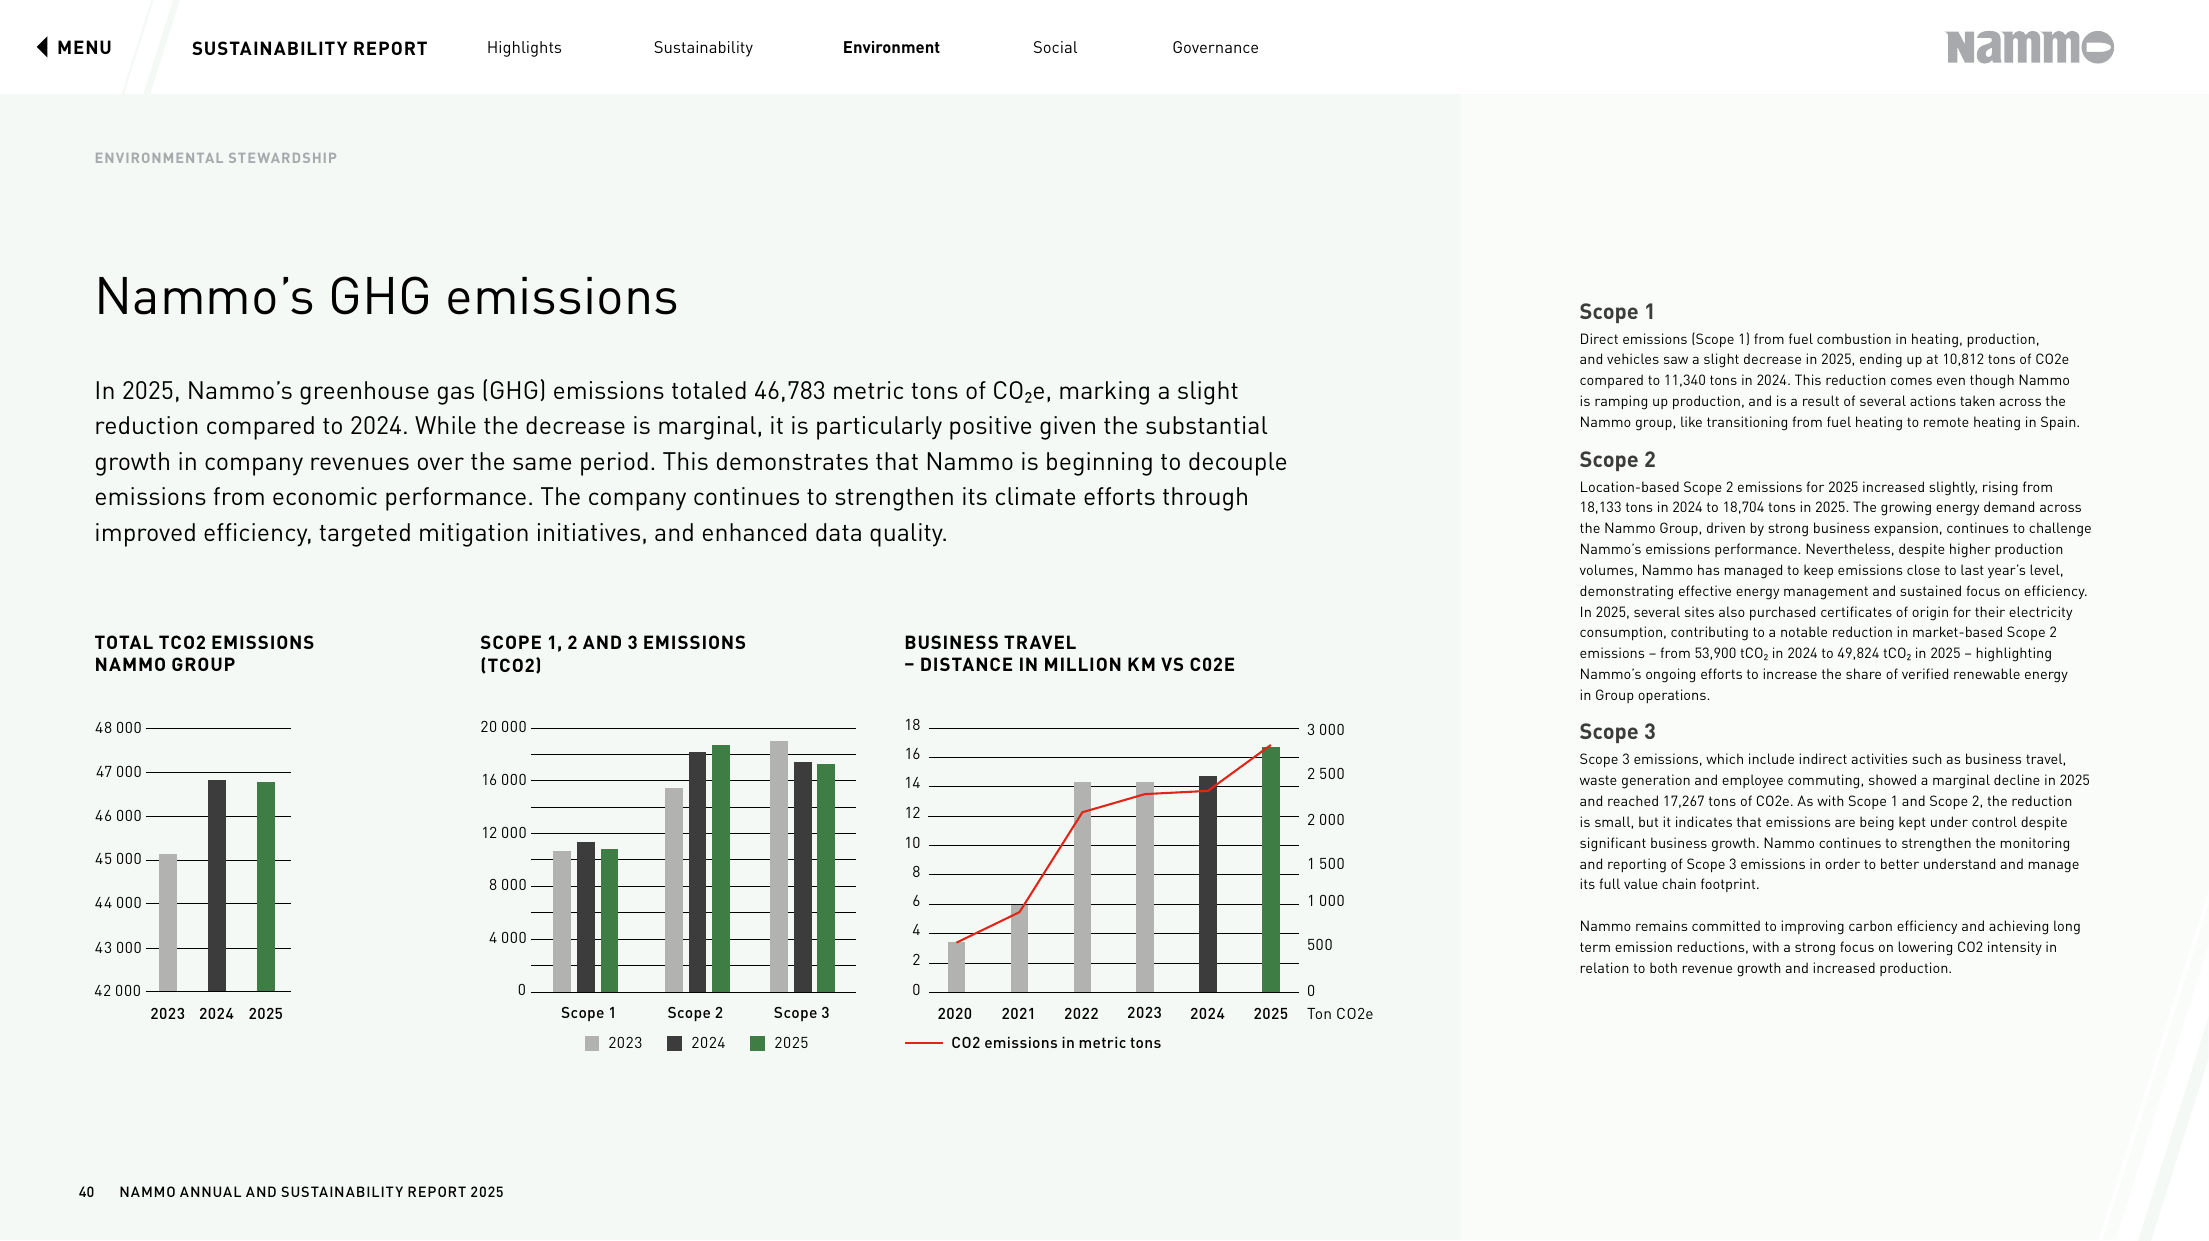Viewport: 2209px width, 1241px height.
Task: Go to the Social section
Action: coord(1055,48)
